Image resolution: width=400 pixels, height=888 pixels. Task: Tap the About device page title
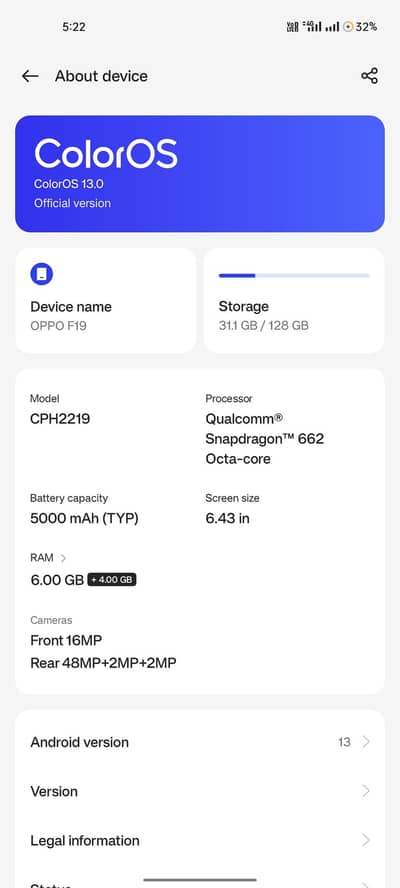pos(101,76)
